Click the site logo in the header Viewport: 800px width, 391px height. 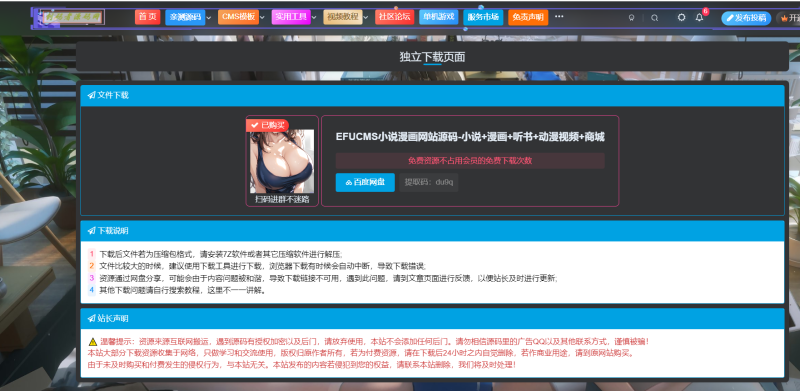click(x=72, y=17)
